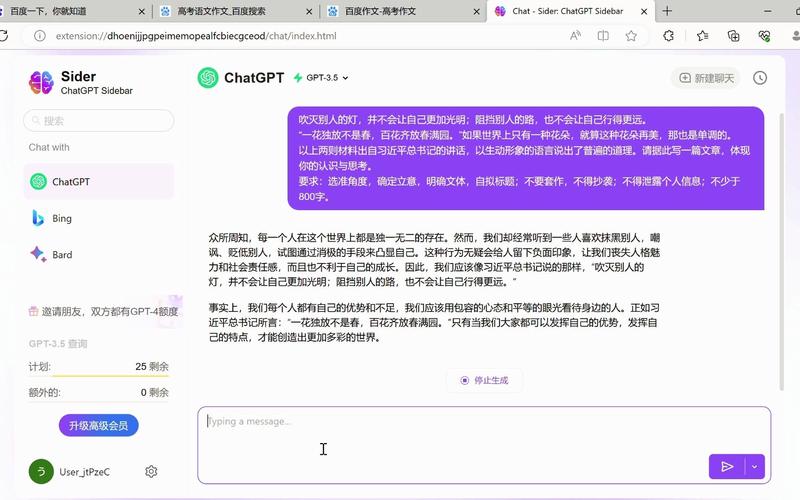The height and width of the screenshot is (500, 800).
Task: Open the invite friends GPT-4 banner
Action: tap(104, 311)
